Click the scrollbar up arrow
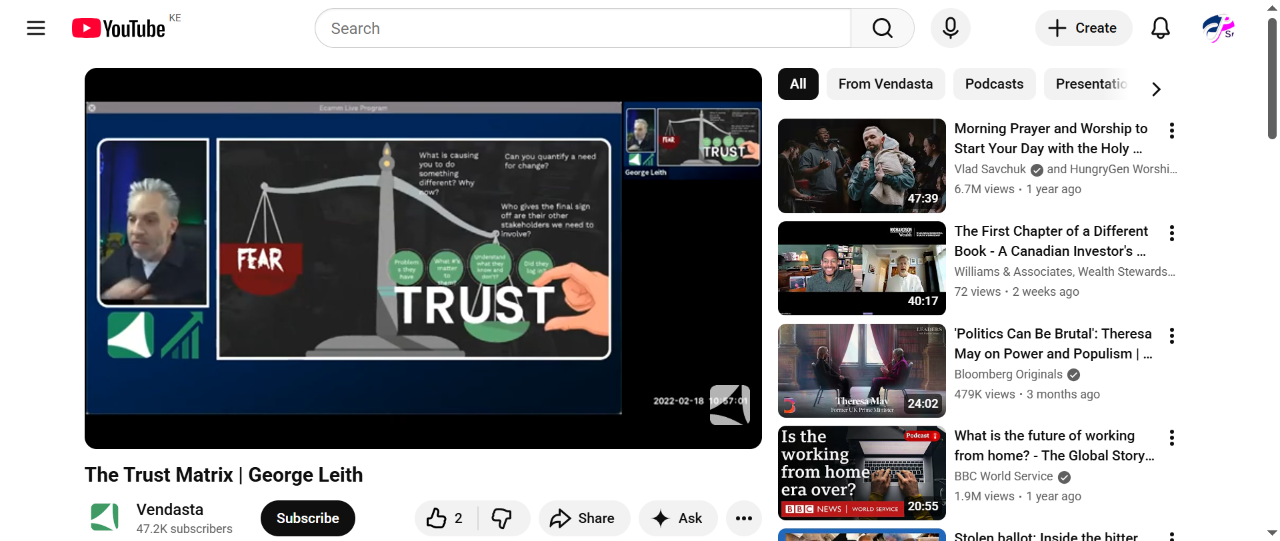The width and height of the screenshot is (1280, 541). pos(1272,8)
